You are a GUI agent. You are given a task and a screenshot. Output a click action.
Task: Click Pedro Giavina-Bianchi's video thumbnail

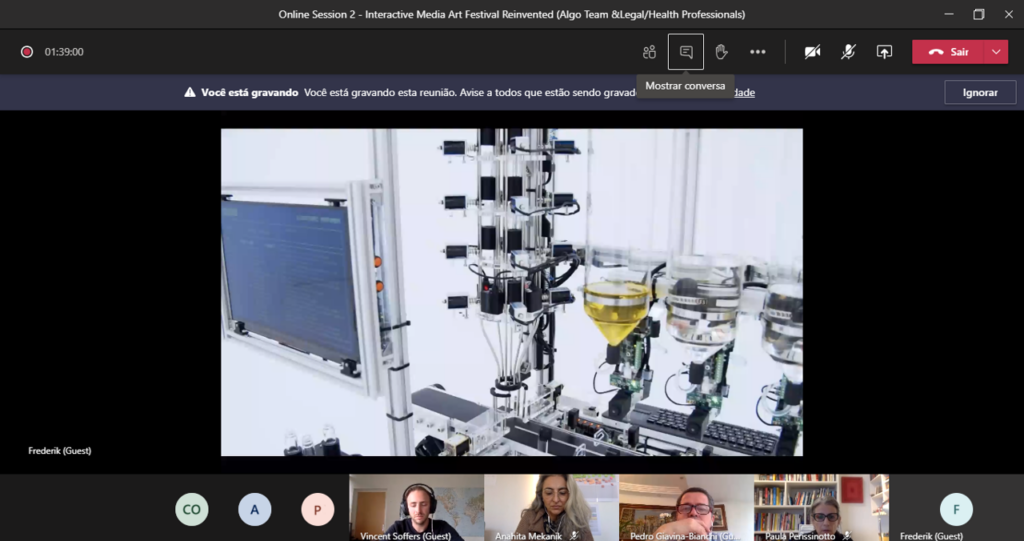(686, 506)
